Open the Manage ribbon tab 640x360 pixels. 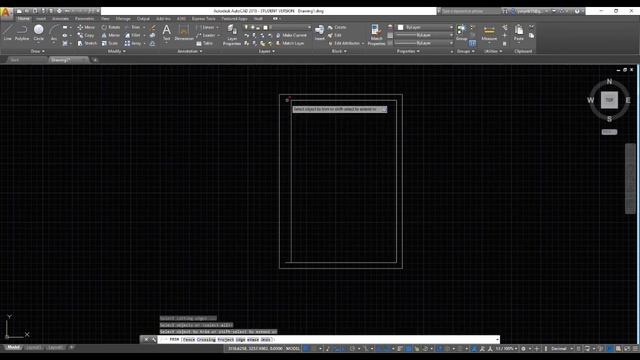(x=123, y=19)
